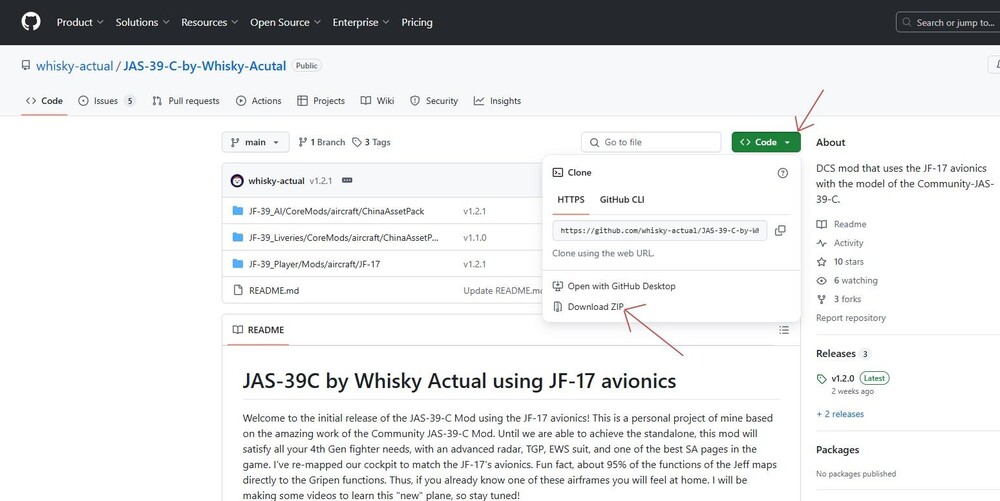
Task: Copy the HTTPS clone URL with copy icon
Action: (780, 231)
